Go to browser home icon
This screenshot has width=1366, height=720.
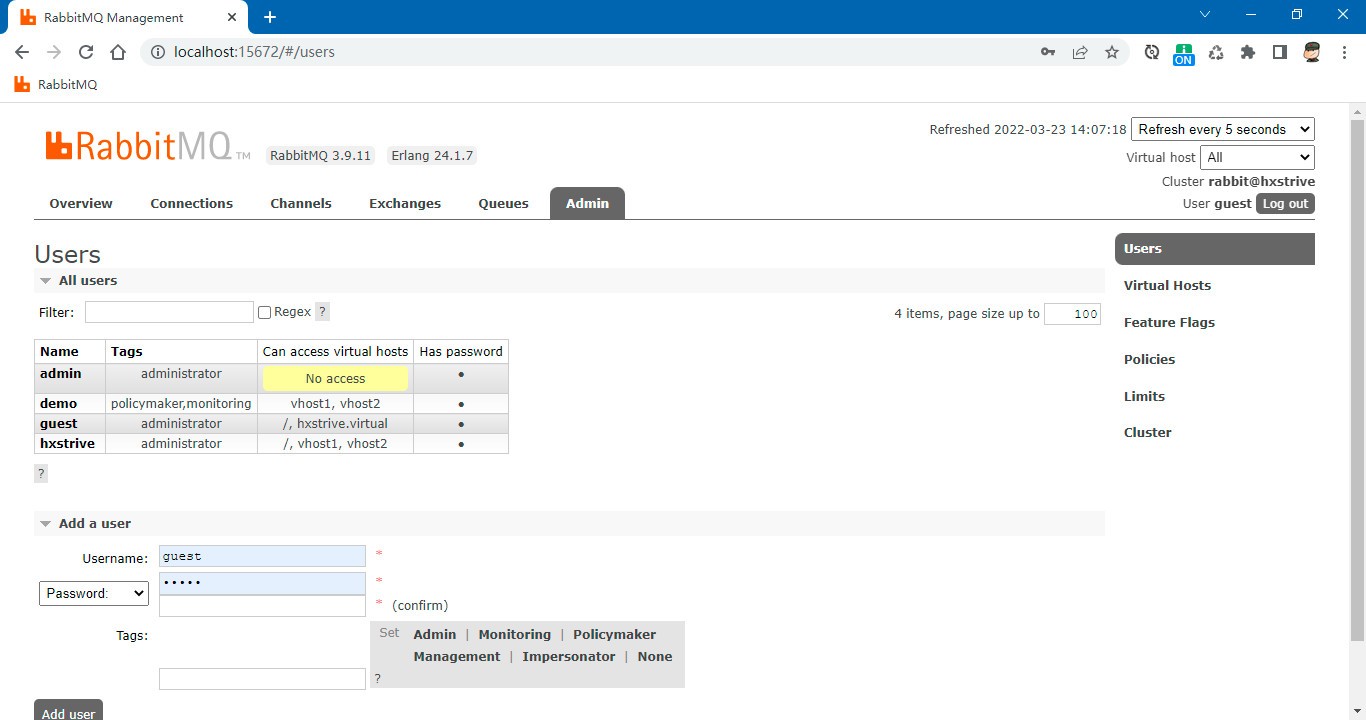tap(118, 52)
